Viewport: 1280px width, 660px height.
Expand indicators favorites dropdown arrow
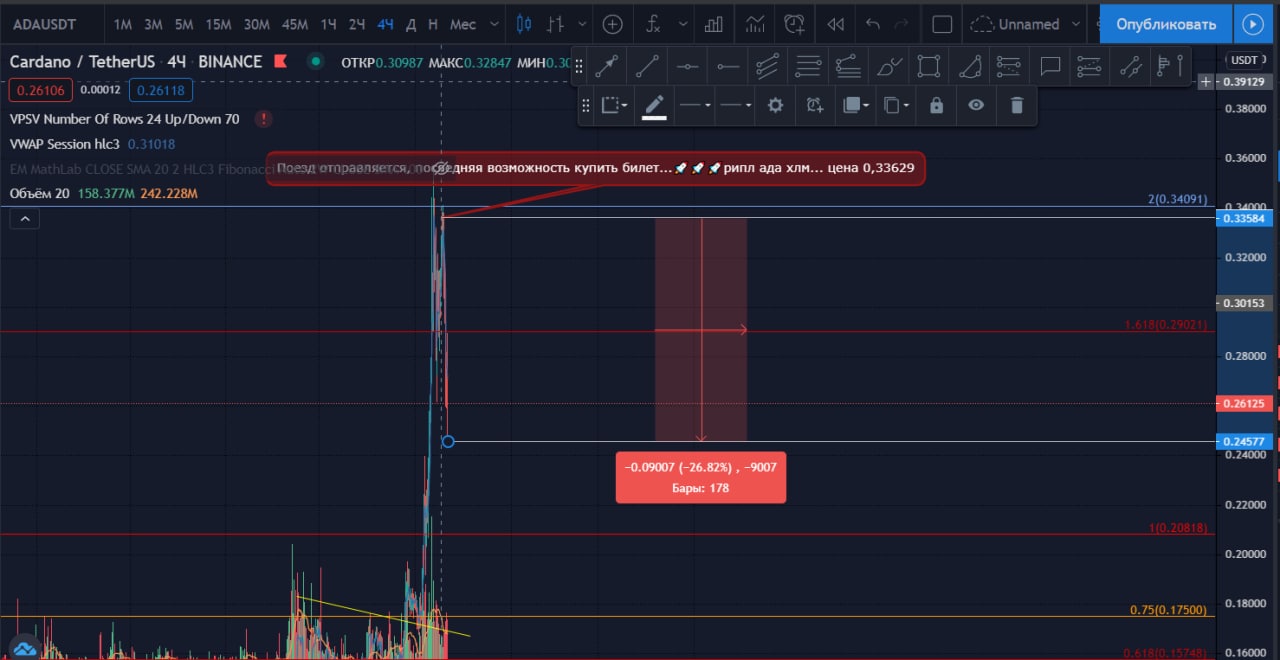683,24
